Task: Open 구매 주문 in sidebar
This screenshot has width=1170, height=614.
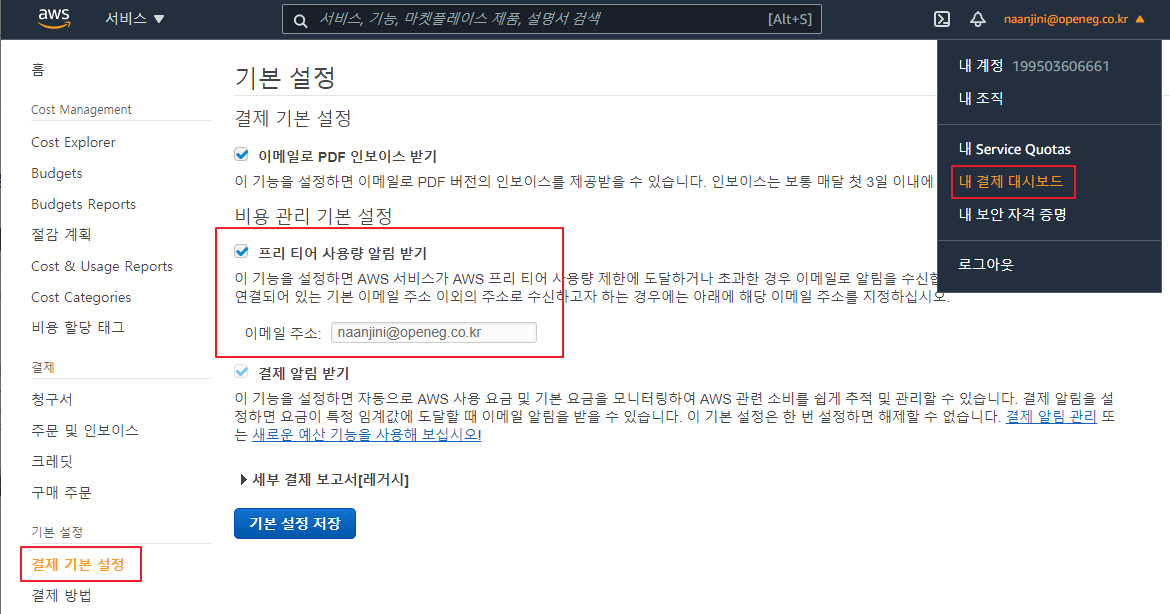Action: (x=61, y=492)
